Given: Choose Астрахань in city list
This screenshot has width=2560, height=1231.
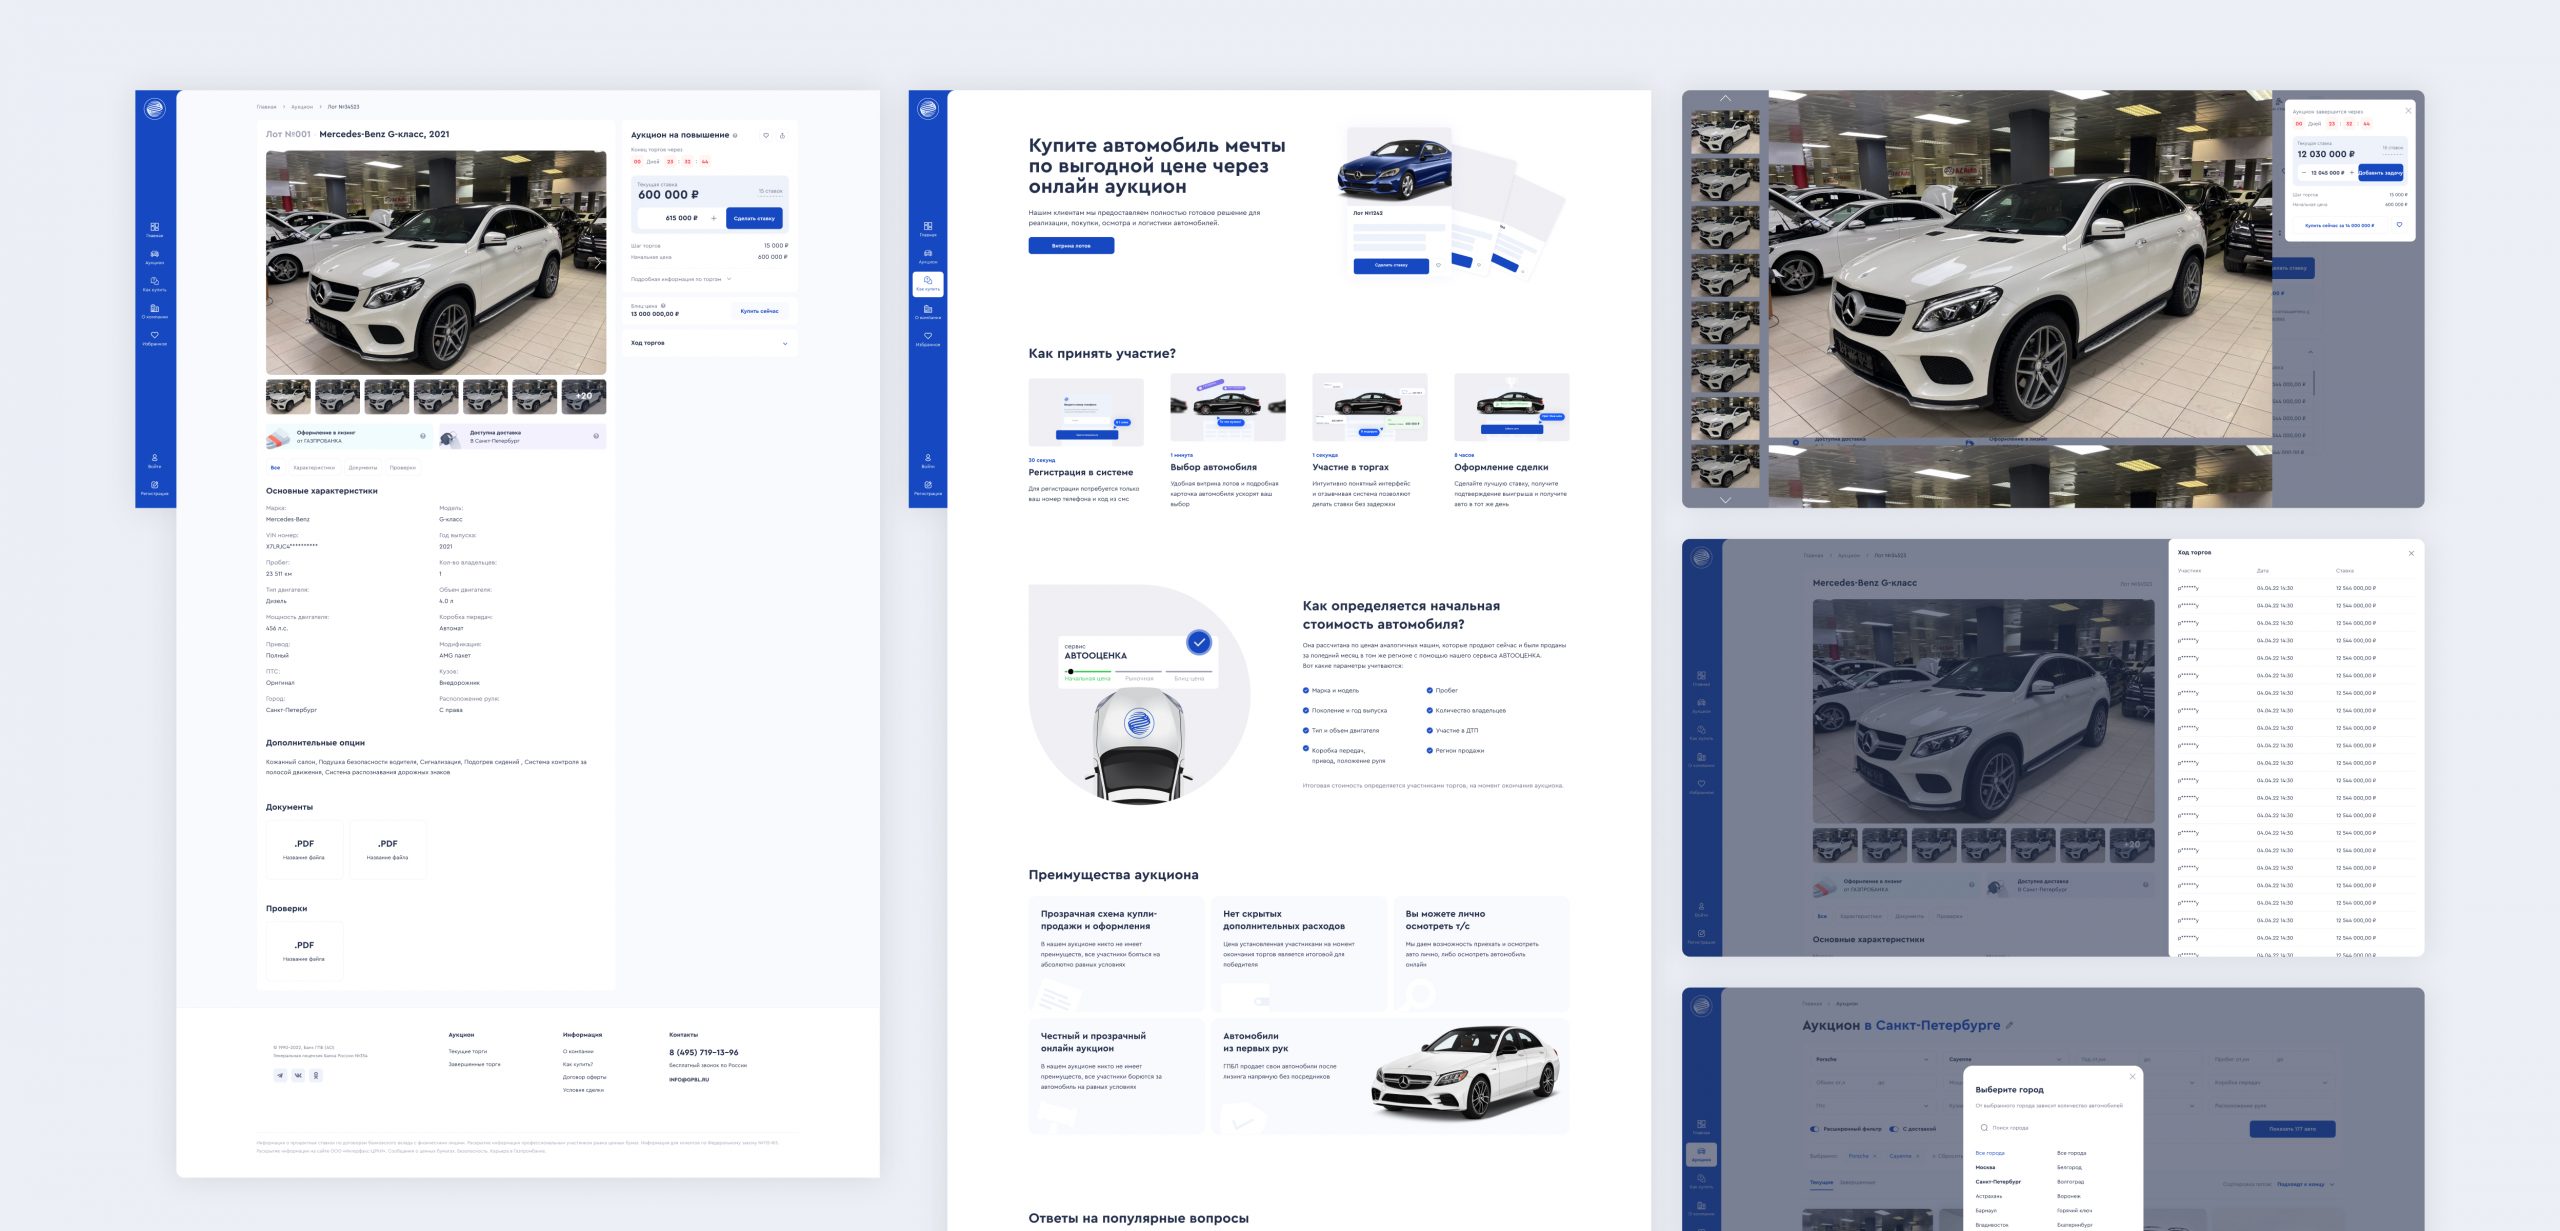Looking at the screenshot, I should (1988, 1196).
